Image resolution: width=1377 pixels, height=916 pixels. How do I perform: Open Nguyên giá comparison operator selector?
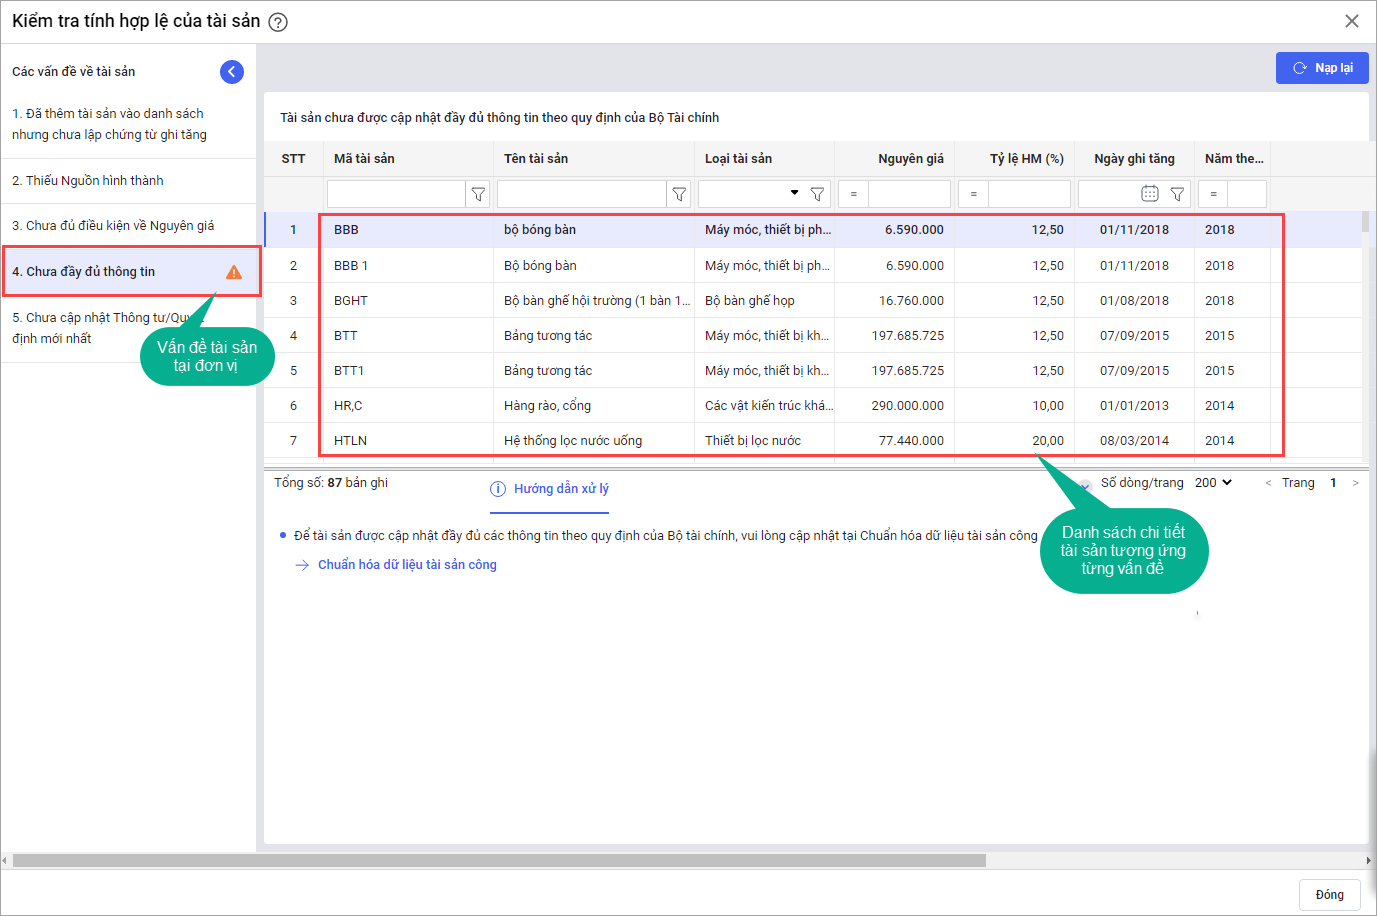tap(853, 194)
